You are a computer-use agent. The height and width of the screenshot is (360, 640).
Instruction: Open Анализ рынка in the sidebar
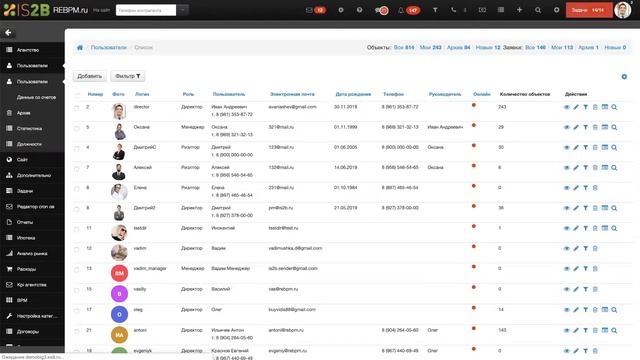[32, 253]
